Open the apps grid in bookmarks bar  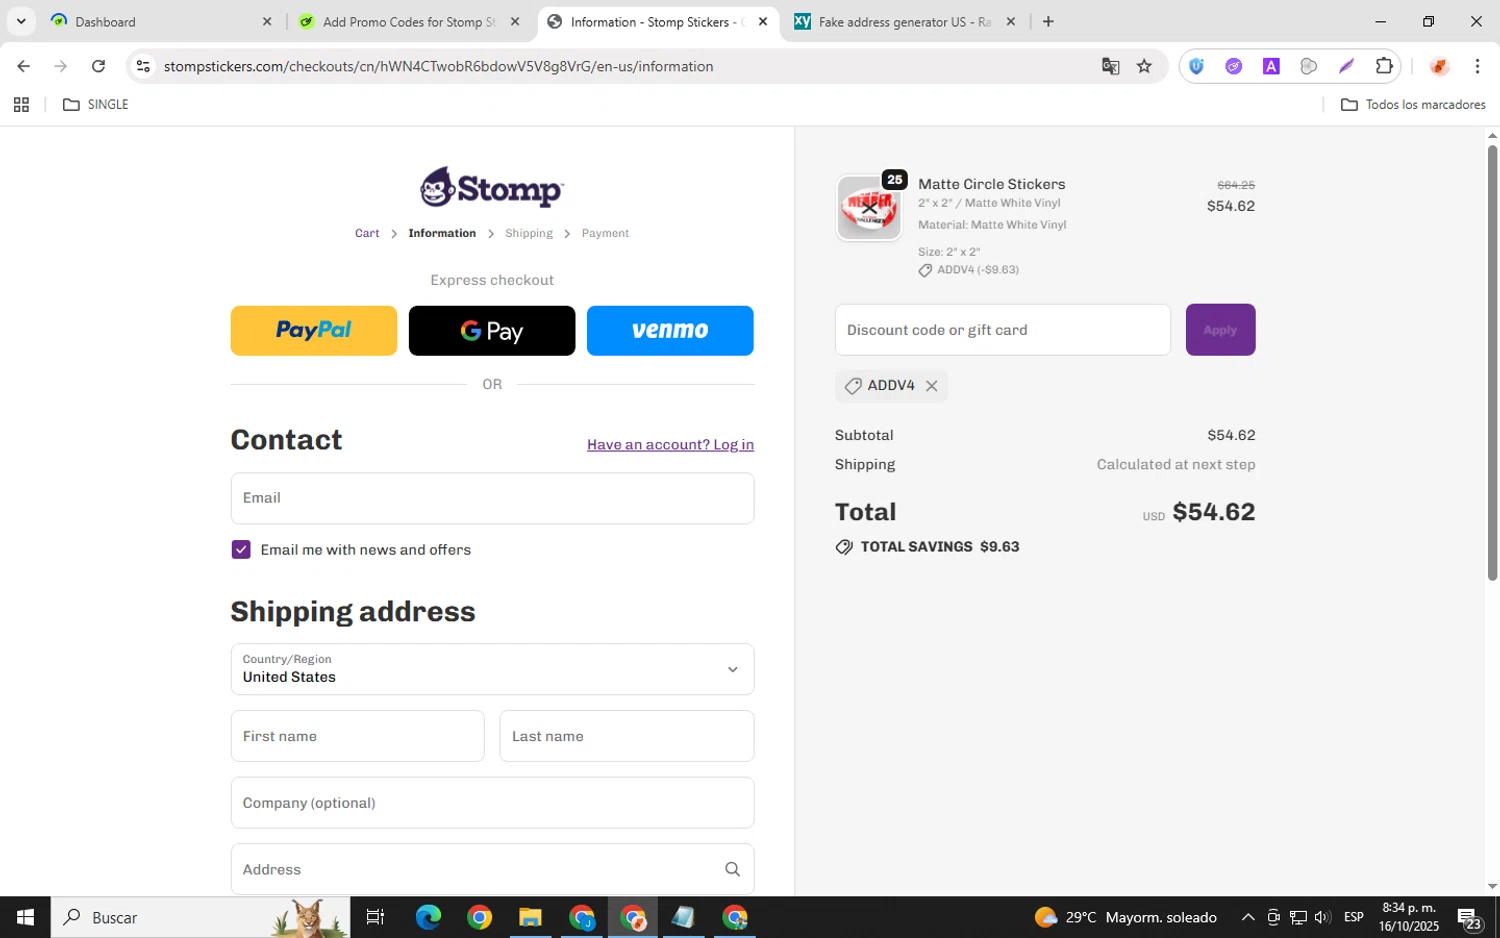21,104
